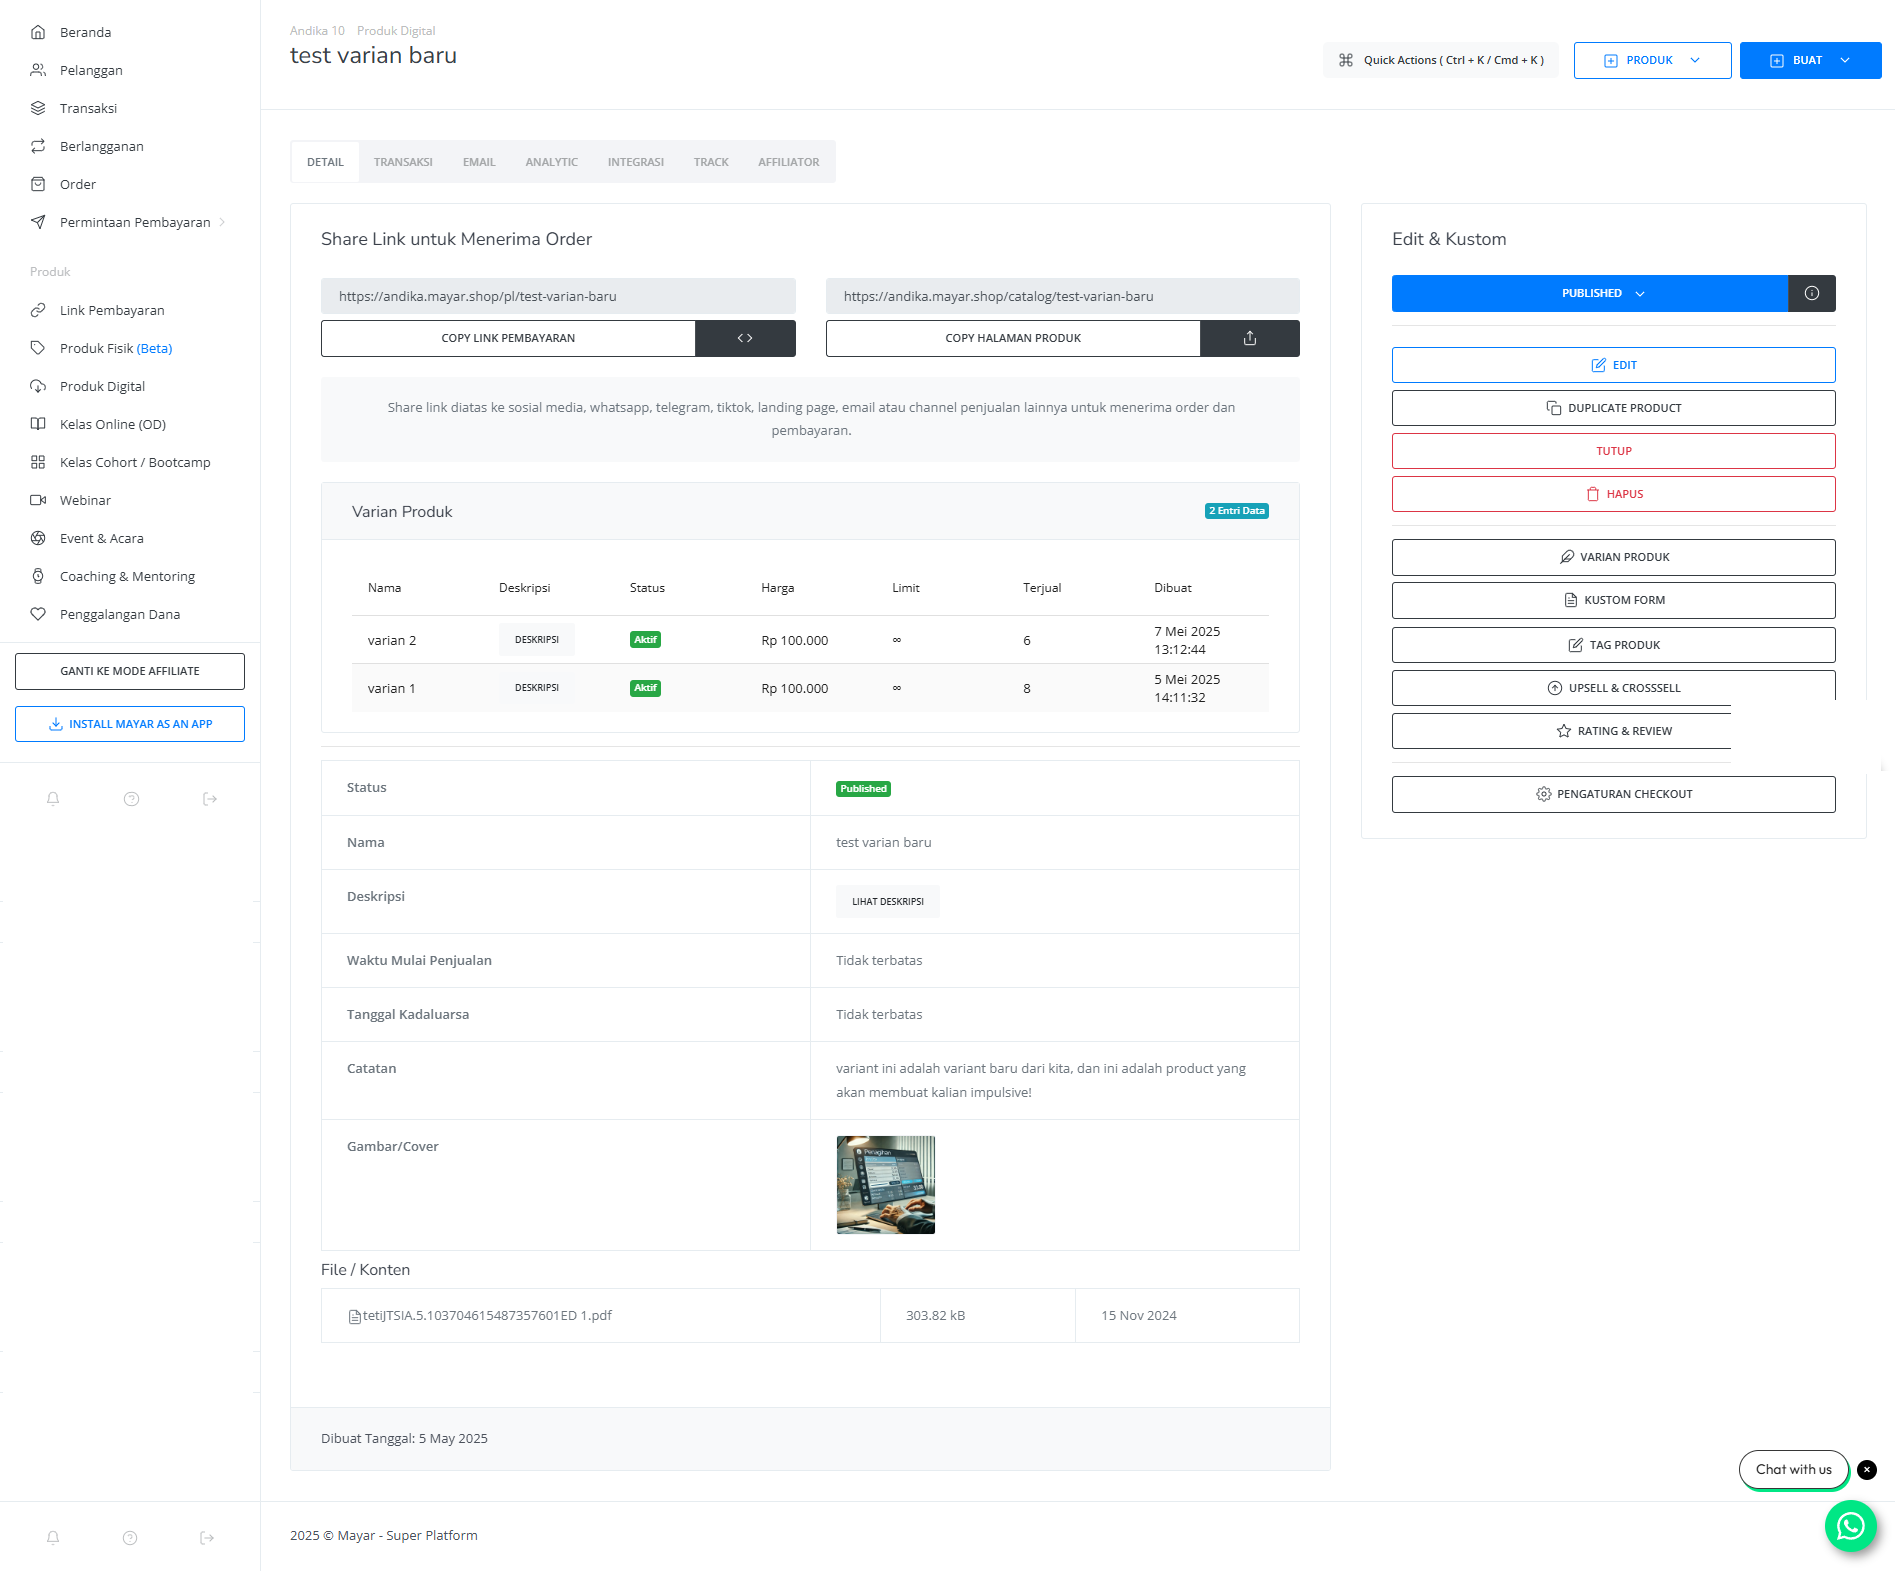This screenshot has width=1895, height=1571.
Task: Click the EDIT product button
Action: (x=1614, y=365)
